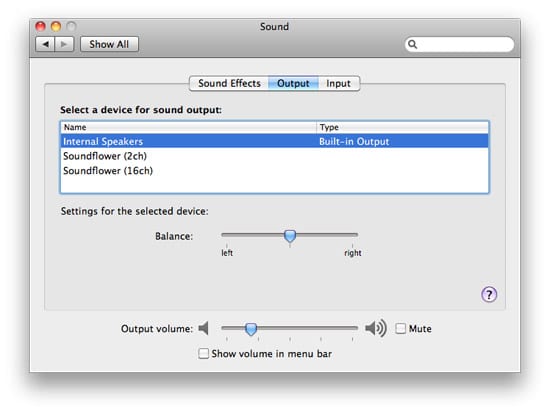
Task: Click the Balance slider thumb
Action: point(290,236)
